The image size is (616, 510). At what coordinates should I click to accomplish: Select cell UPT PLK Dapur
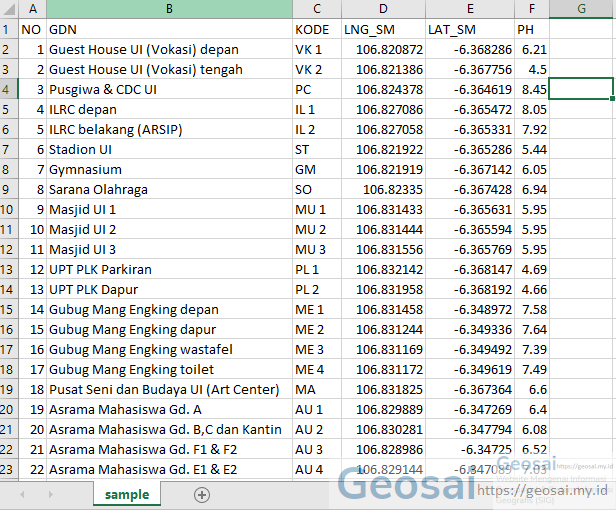[169, 289]
